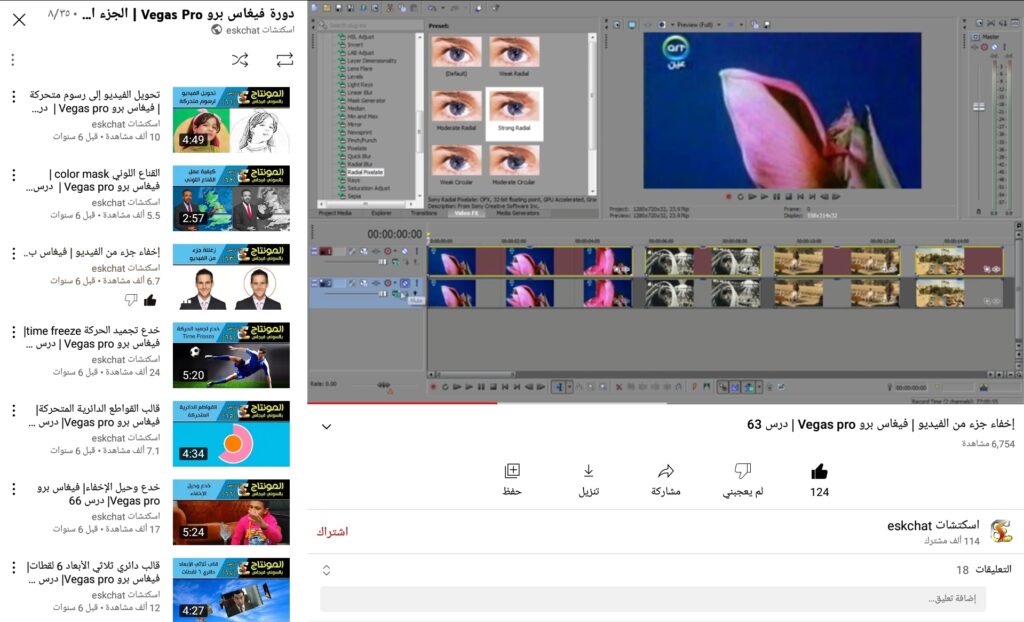Open options menu for color mask video
1024x622 pixels.
(x=13, y=175)
